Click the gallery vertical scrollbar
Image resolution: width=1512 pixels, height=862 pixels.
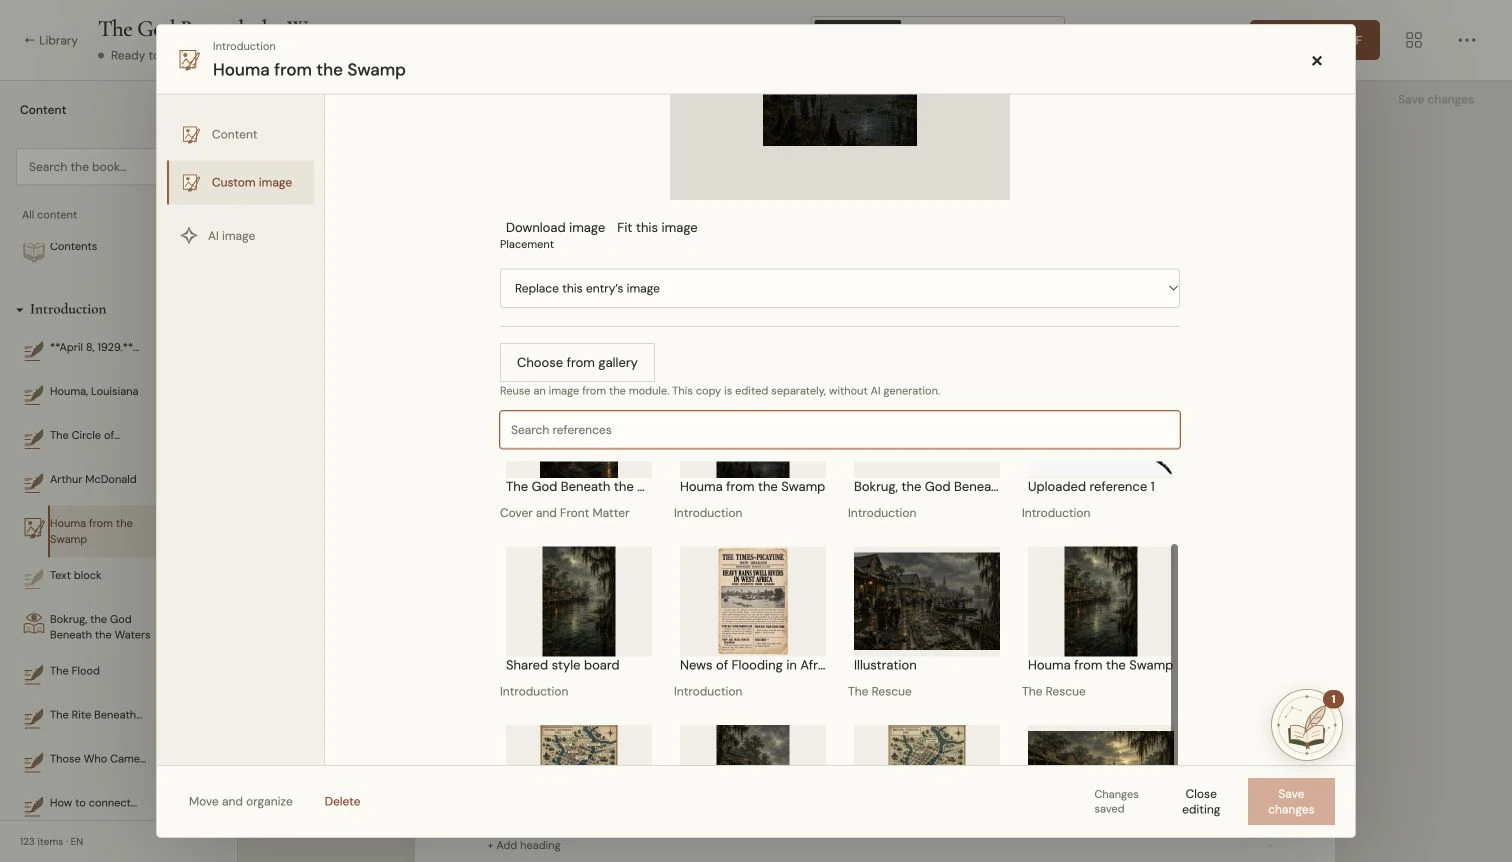point(1174,654)
